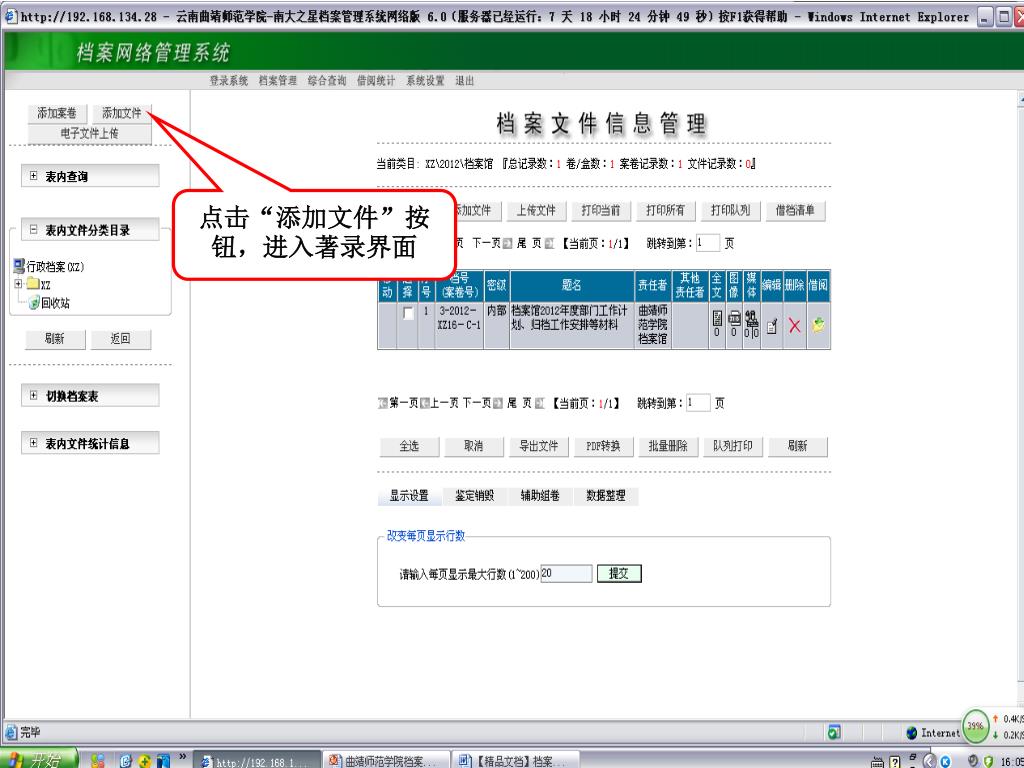Click the sidebar 添加文件 button
This screenshot has height=768, width=1024.
(x=121, y=113)
